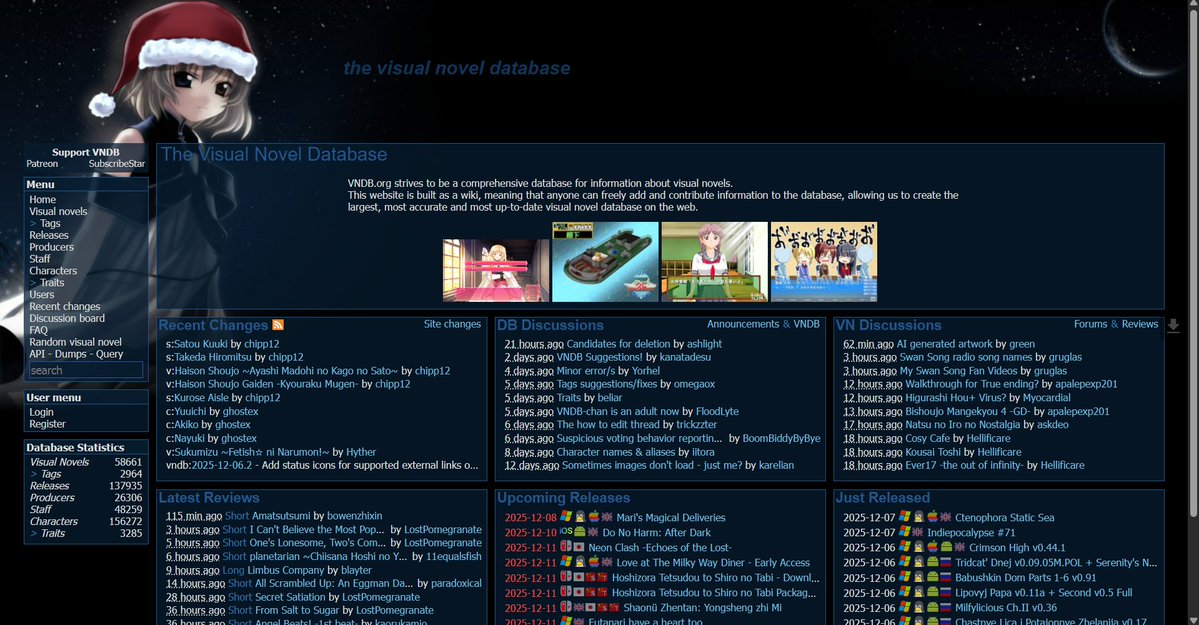
Task: Open AI generated artwork discussion
Action: coord(944,344)
